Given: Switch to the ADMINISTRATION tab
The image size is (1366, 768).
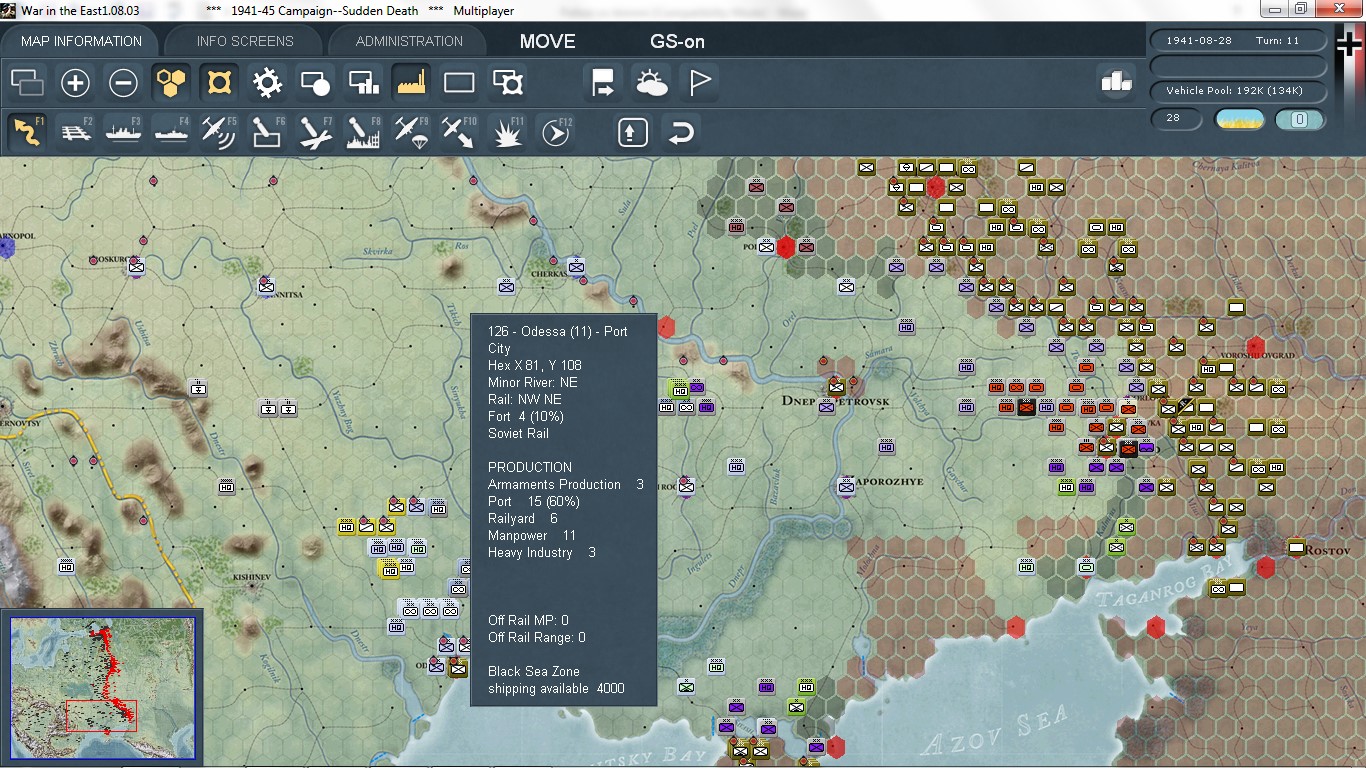Looking at the screenshot, I should coord(409,41).
